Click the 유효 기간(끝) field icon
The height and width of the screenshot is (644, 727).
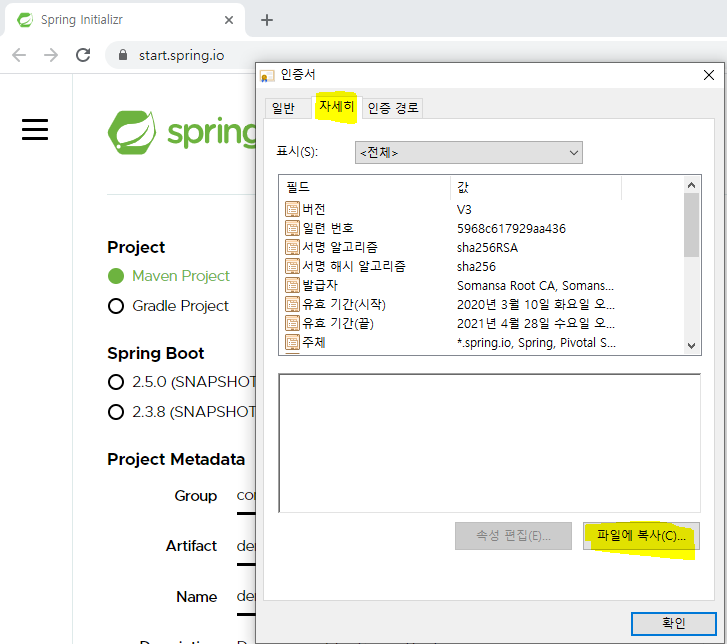pyautogui.click(x=292, y=323)
